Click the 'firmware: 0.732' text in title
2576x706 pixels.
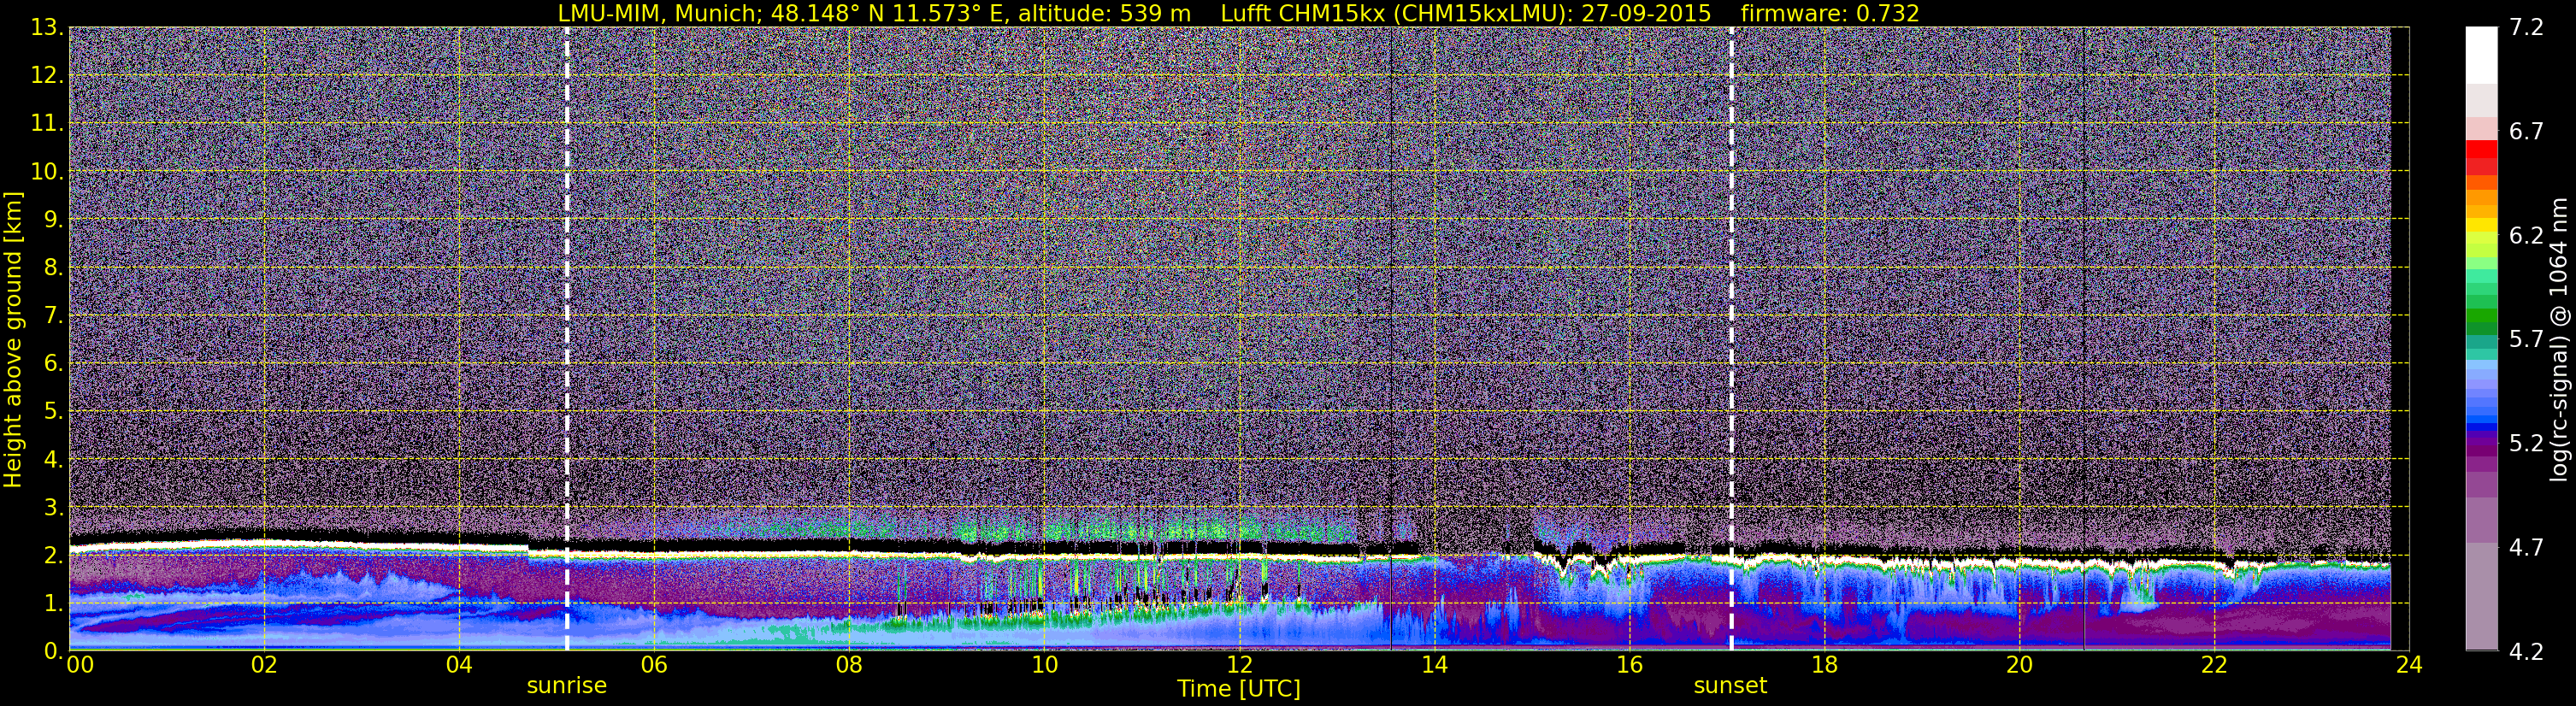1830,13
